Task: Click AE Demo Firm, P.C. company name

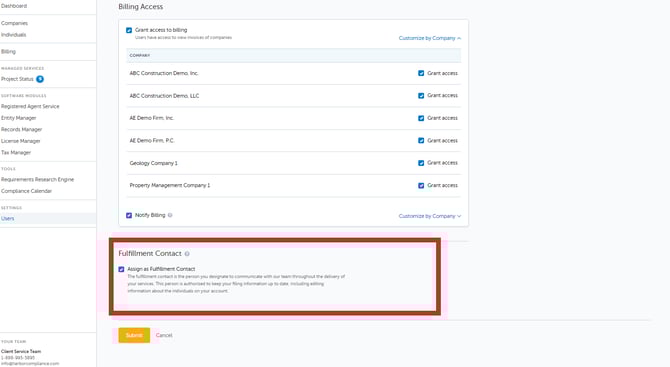Action: [x=152, y=141]
